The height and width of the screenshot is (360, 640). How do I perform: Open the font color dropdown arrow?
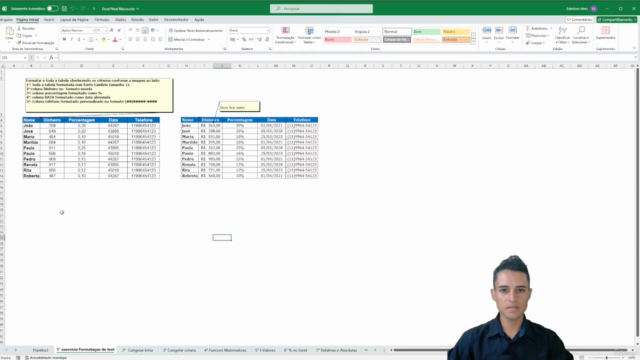click(120, 40)
